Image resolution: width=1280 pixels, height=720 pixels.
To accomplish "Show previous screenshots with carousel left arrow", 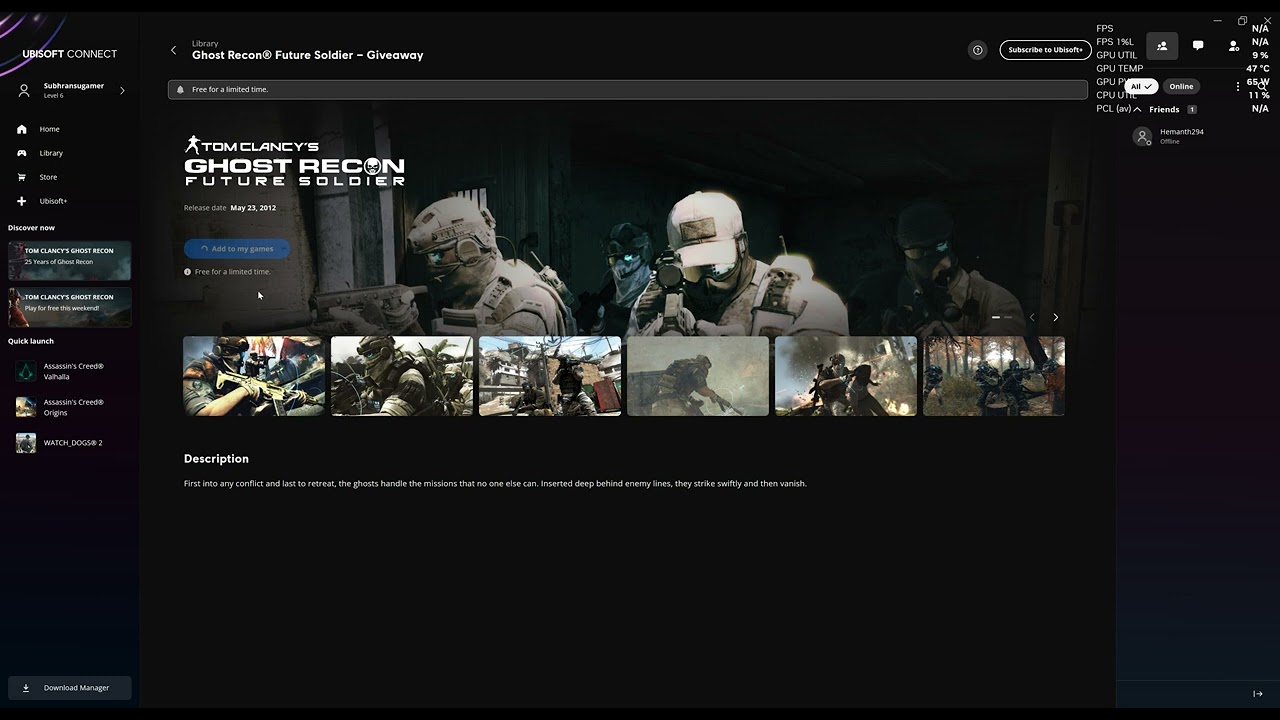I will click(1032, 317).
